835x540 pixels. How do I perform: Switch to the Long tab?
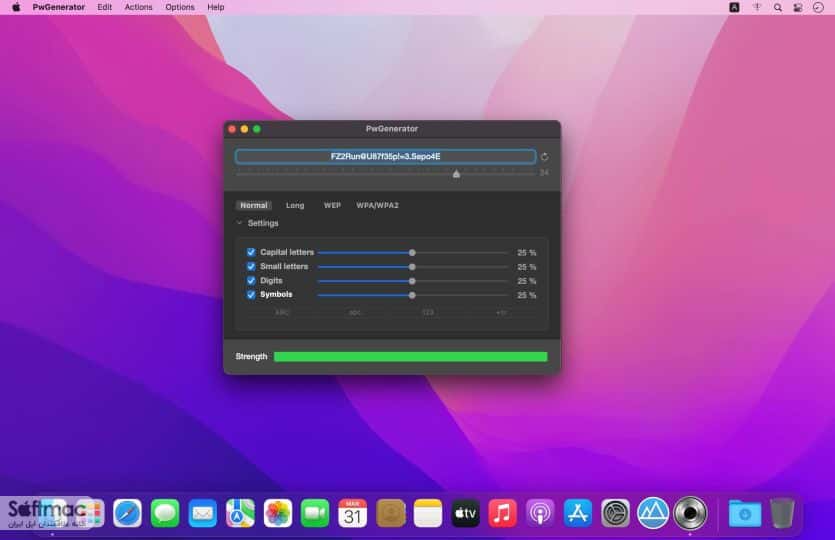(295, 205)
